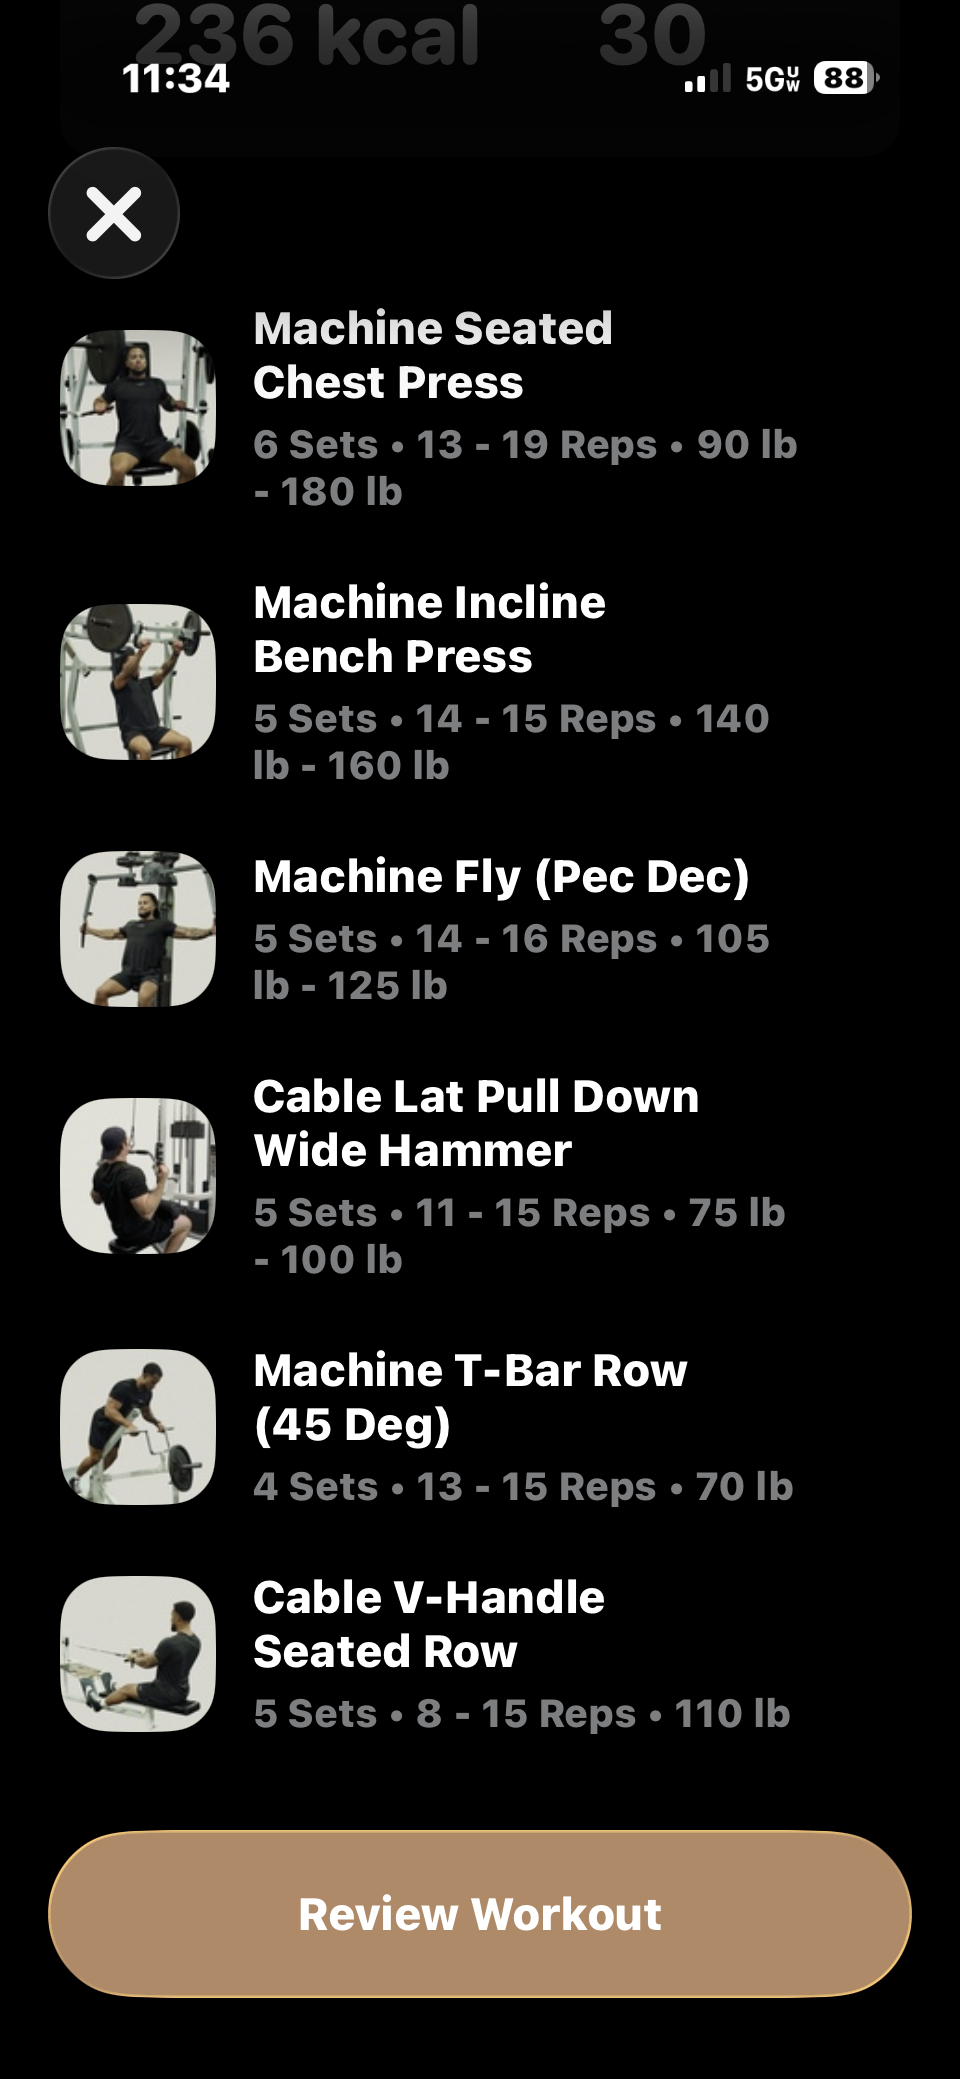Select the Machine Seated Chest Press title

pyautogui.click(x=432, y=355)
